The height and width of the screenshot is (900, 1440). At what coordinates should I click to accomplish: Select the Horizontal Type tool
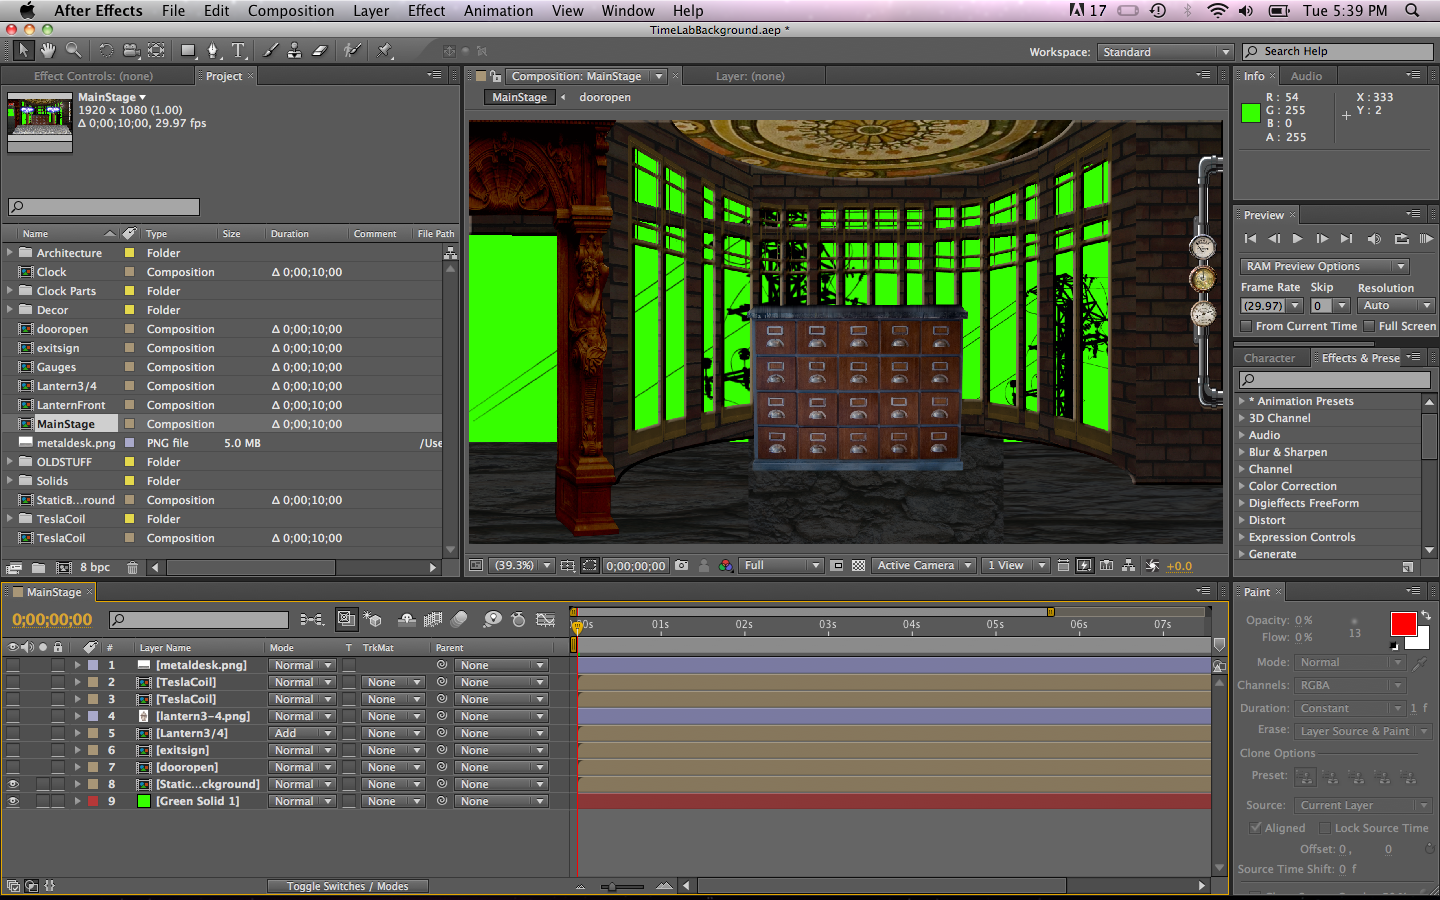(x=239, y=50)
